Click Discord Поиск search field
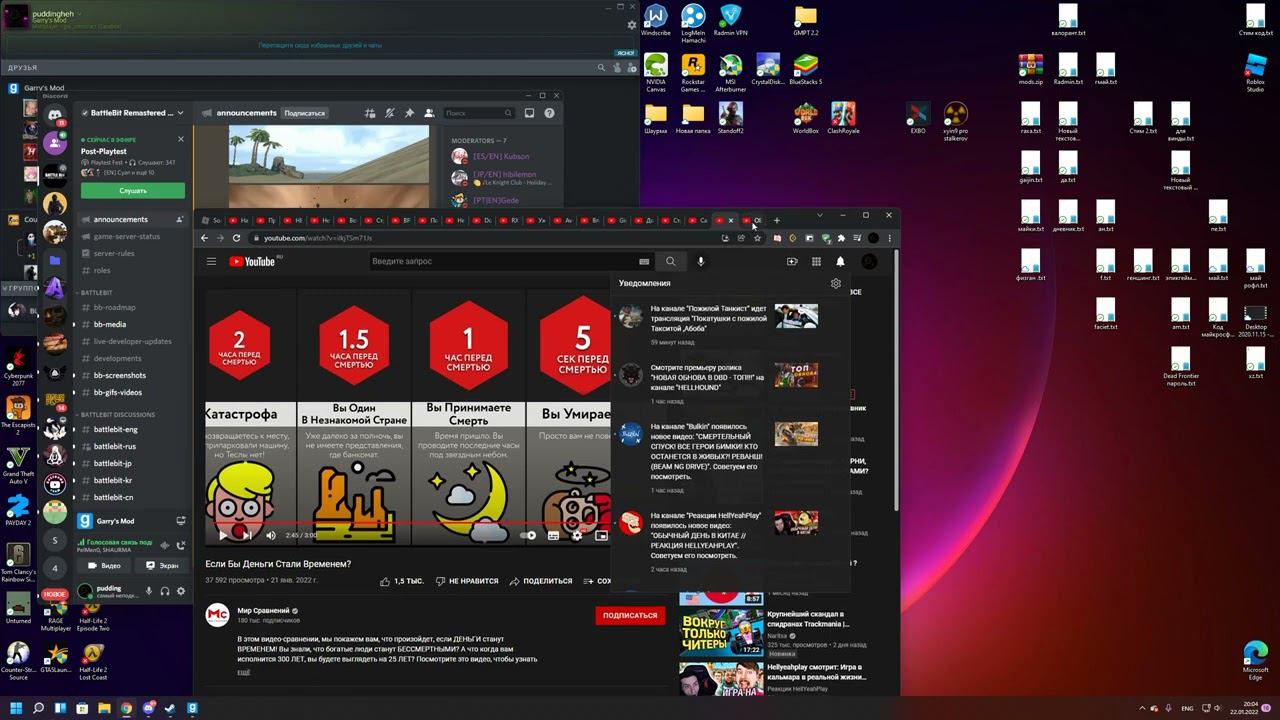The width and height of the screenshot is (1280, 720). (478, 113)
